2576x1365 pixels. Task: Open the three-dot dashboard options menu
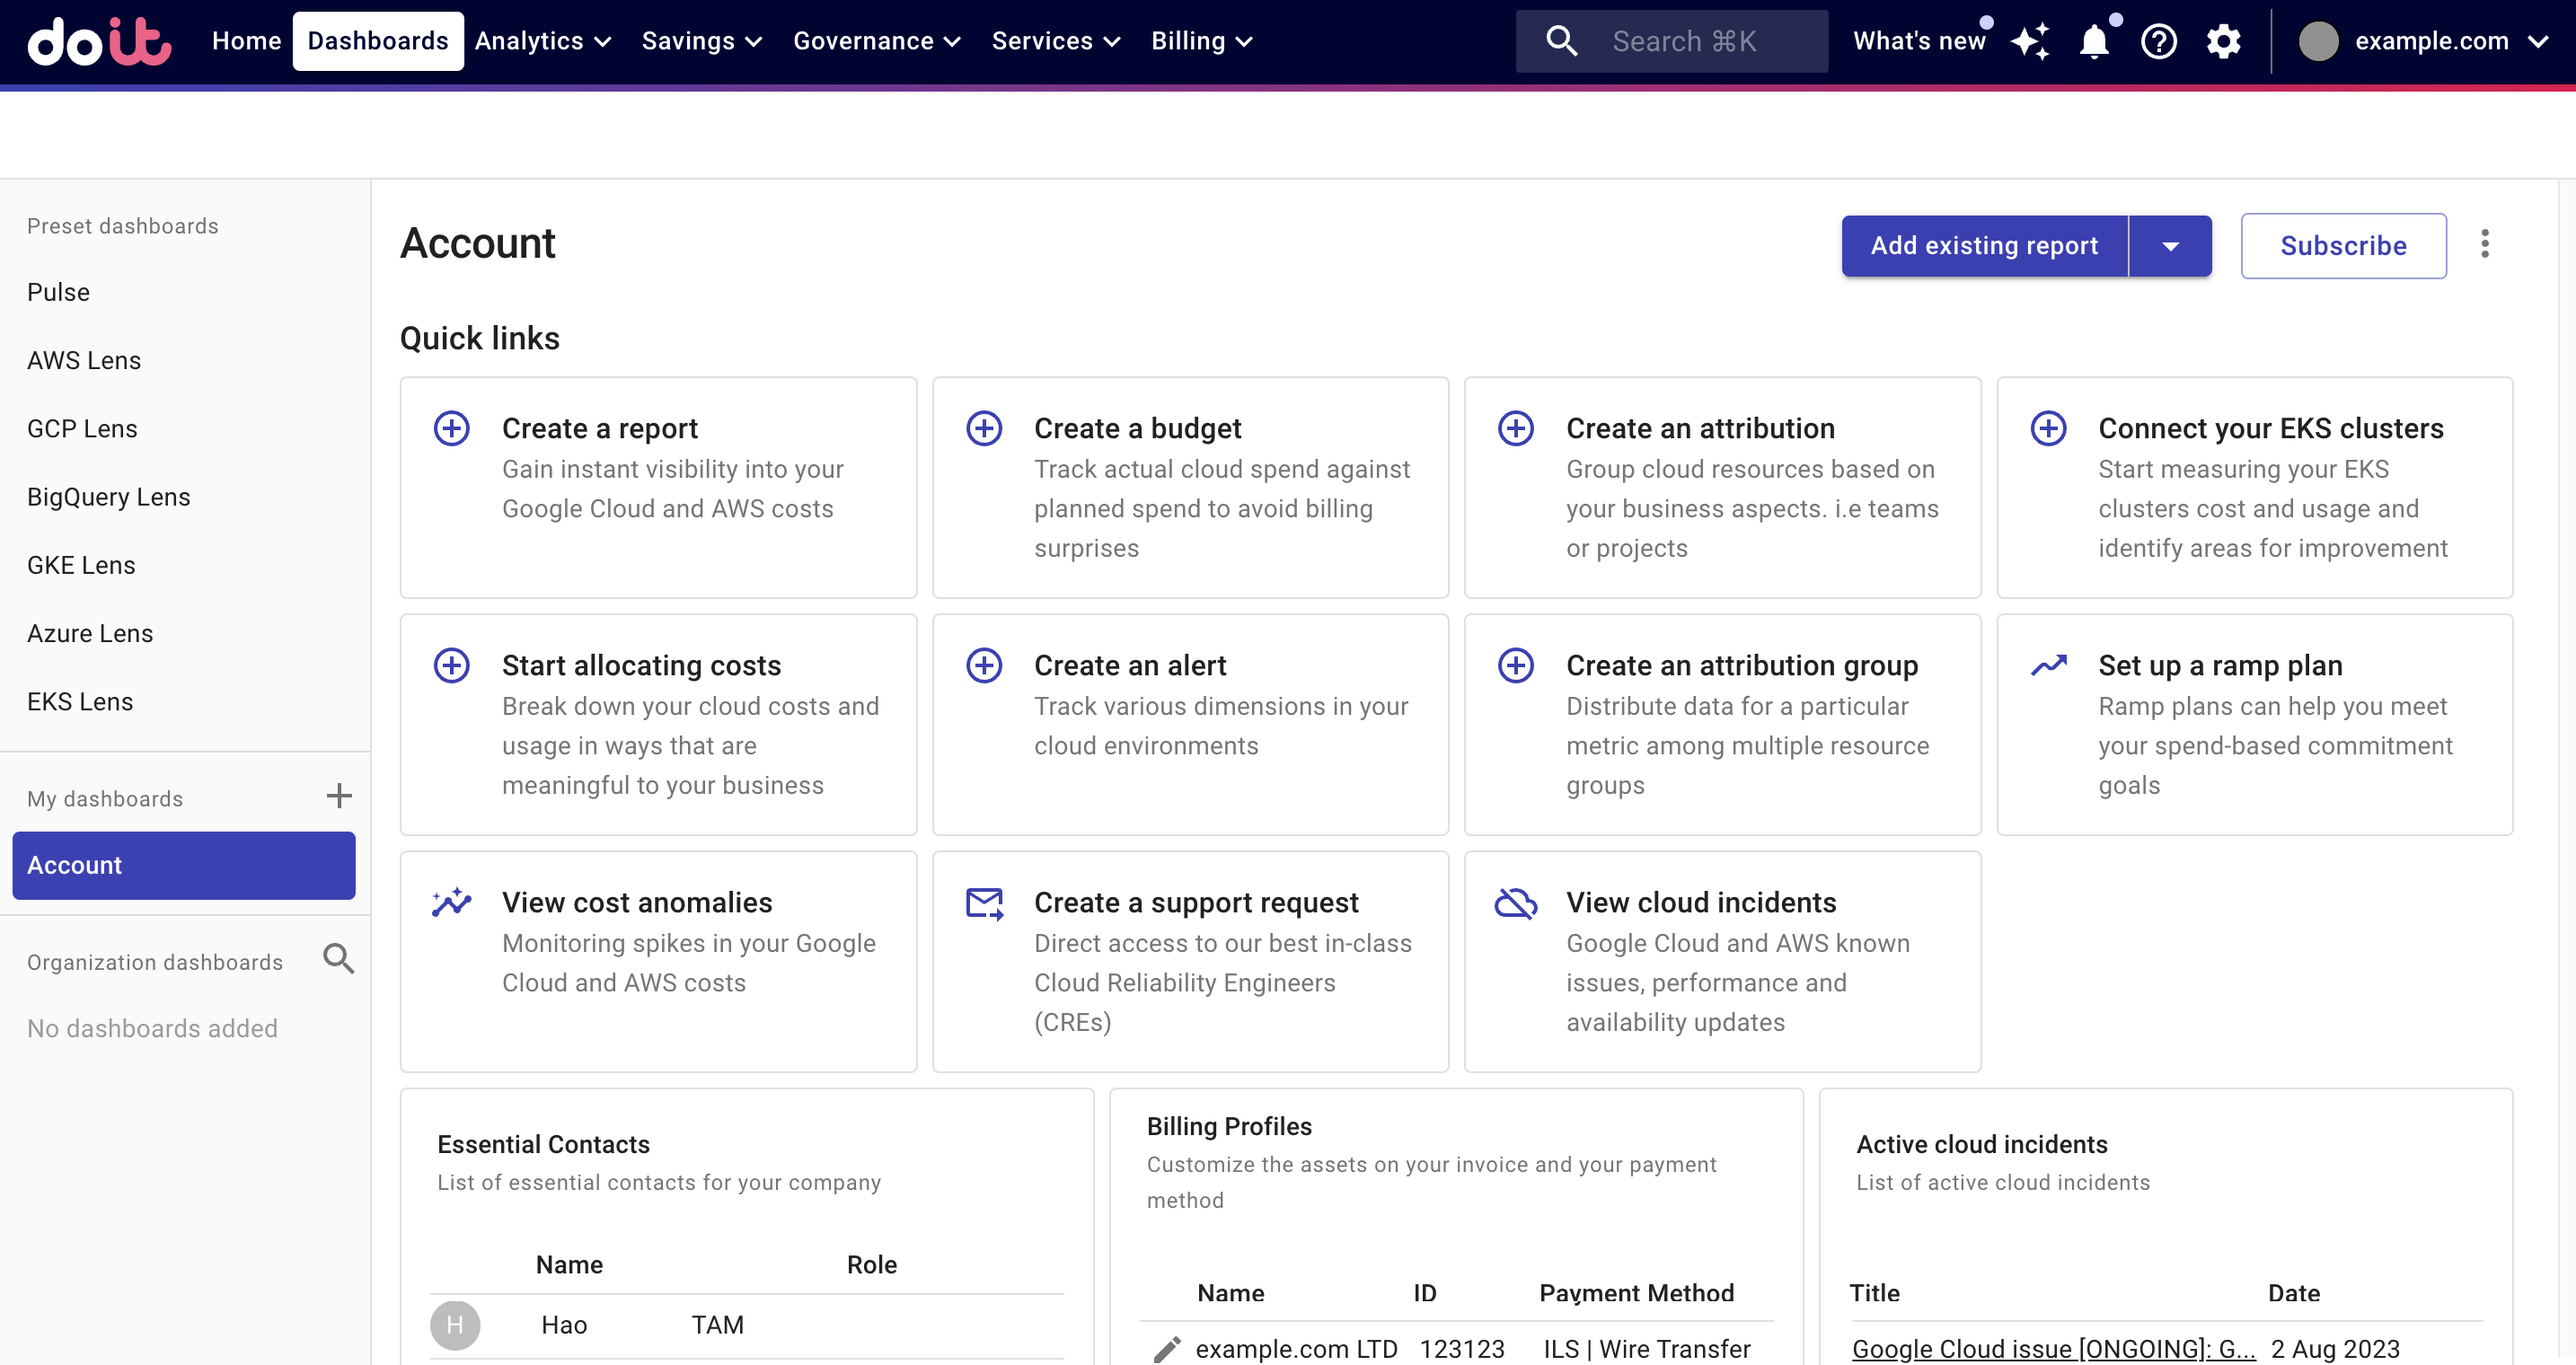[2485, 245]
